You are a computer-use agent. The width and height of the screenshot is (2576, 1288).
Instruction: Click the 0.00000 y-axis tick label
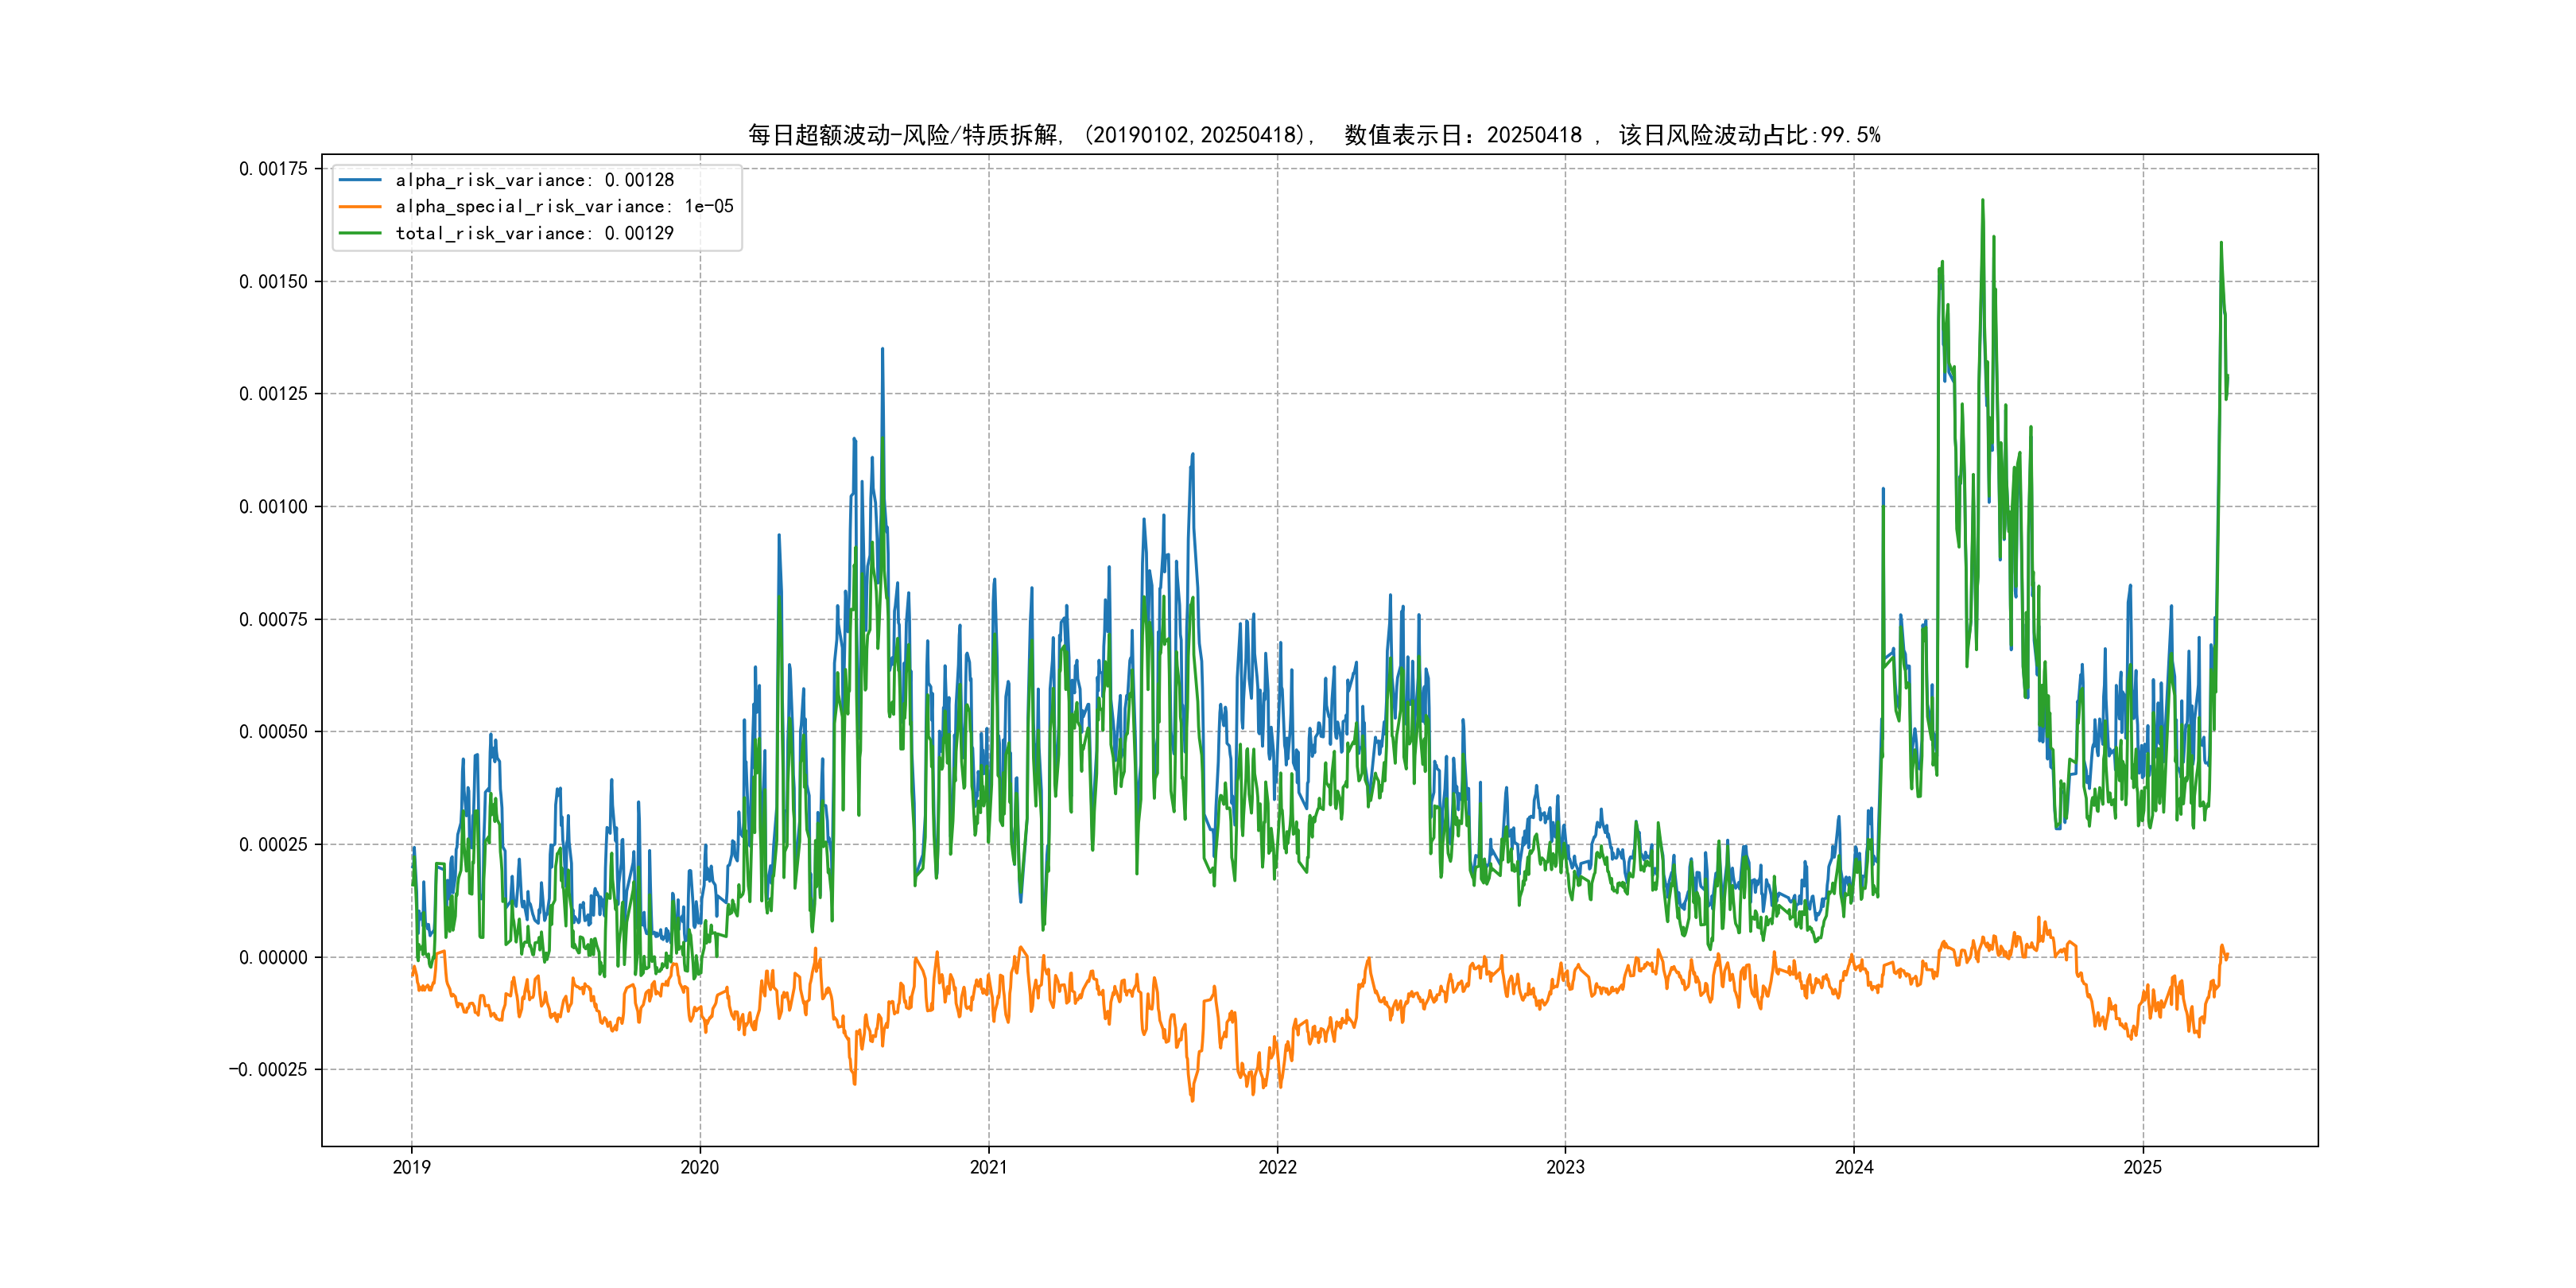coord(273,958)
